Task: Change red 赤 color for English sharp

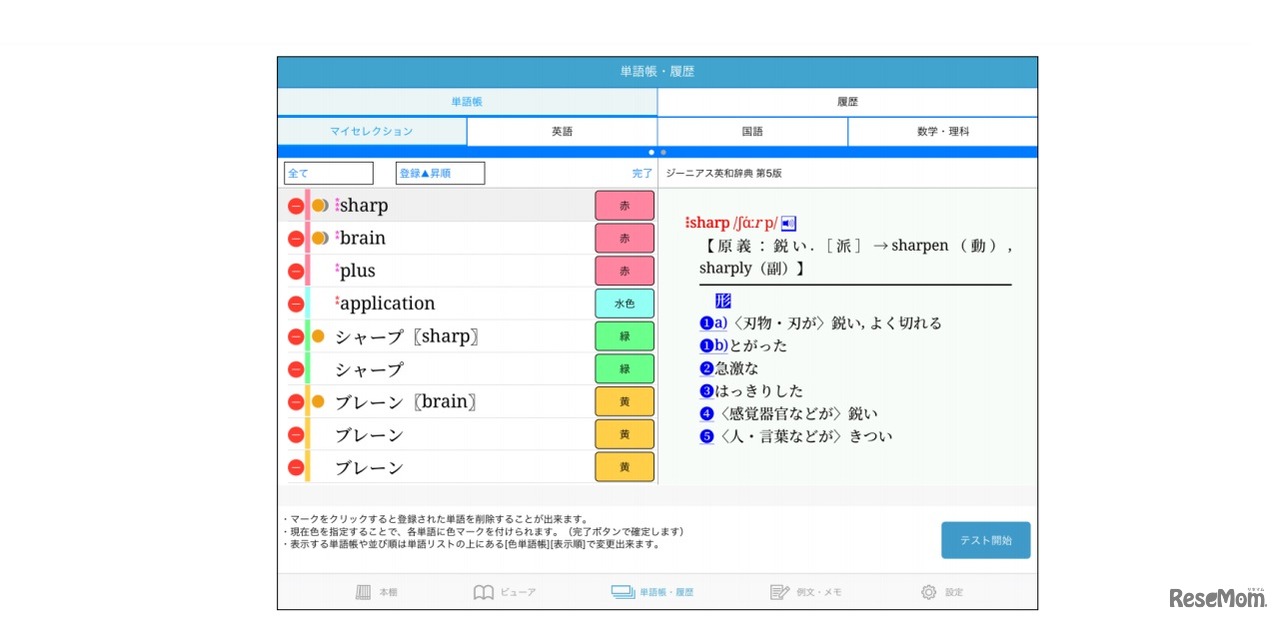Action: point(625,206)
